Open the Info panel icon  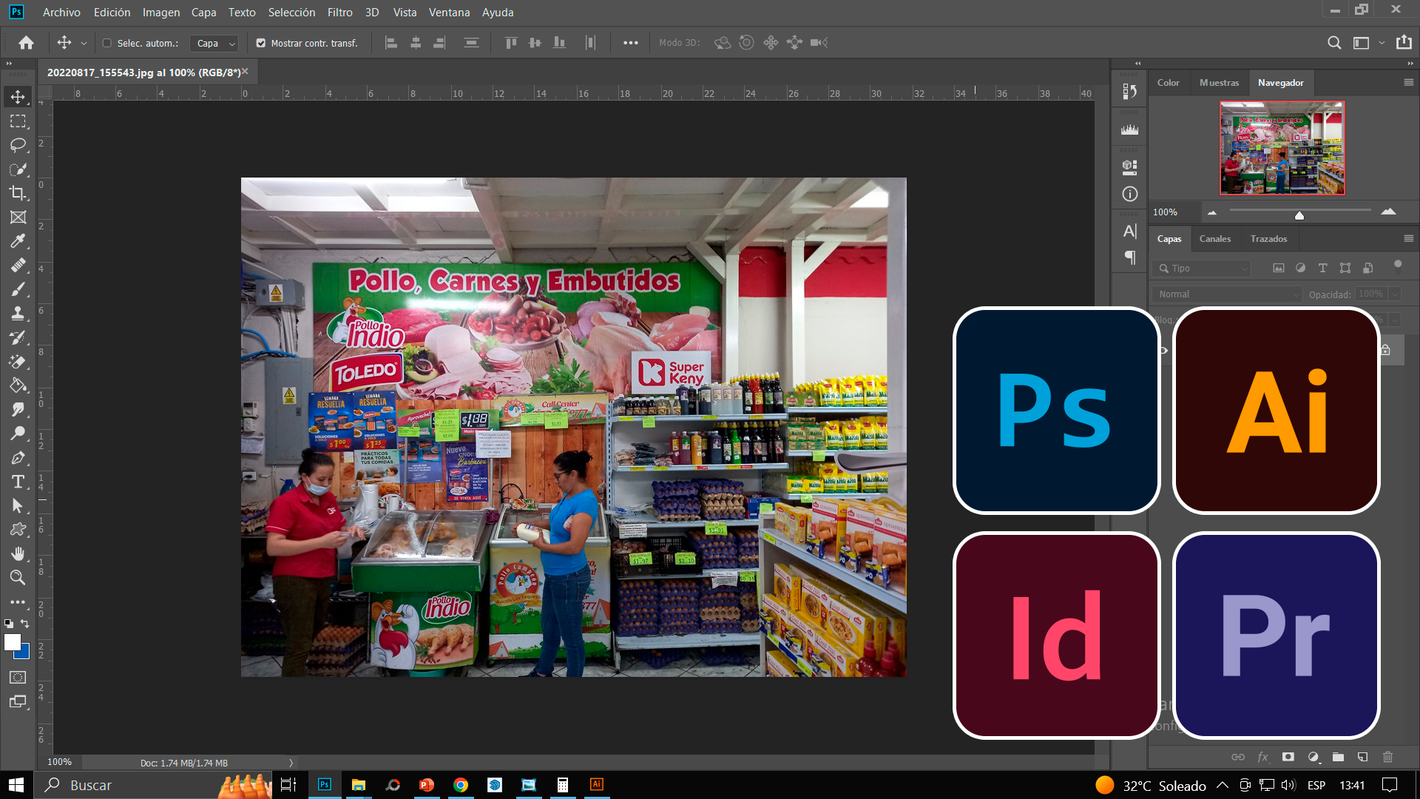coord(1130,193)
